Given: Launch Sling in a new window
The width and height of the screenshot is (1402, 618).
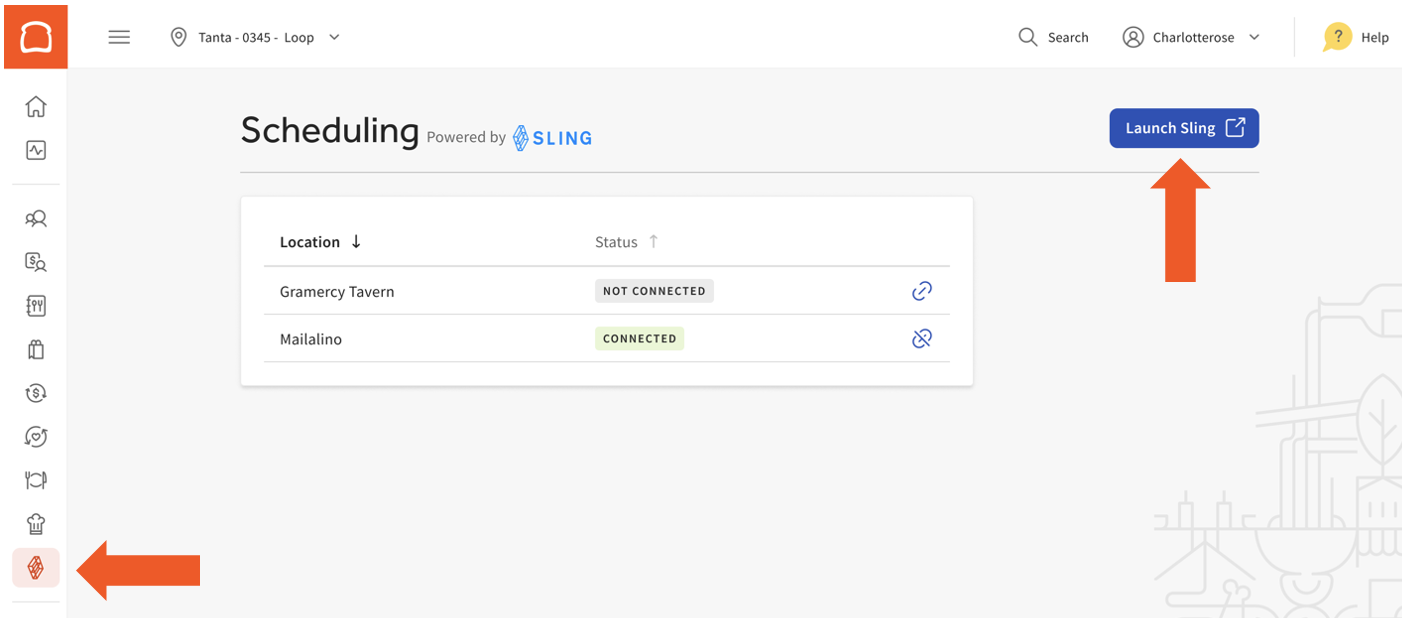Looking at the screenshot, I should pos(1184,128).
